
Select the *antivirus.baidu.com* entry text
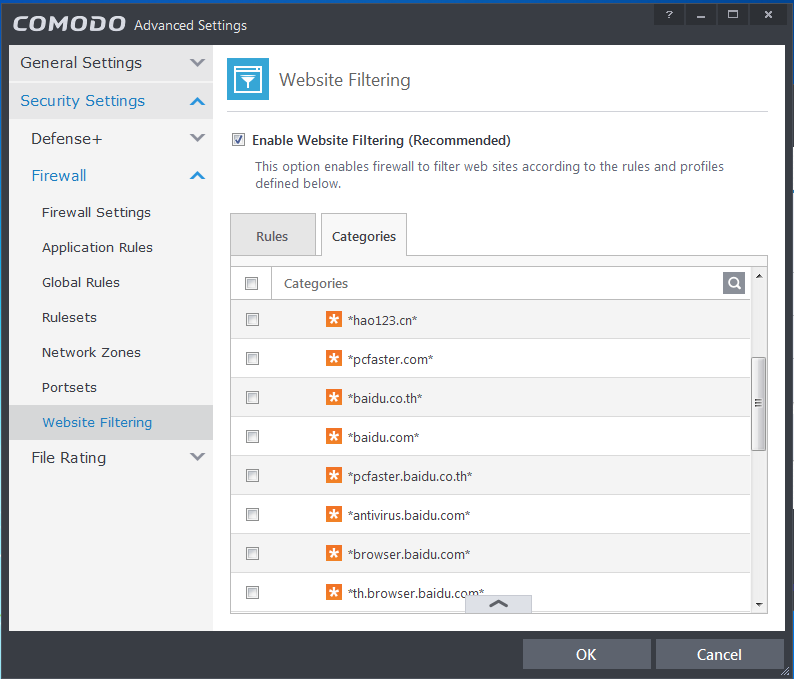pyautogui.click(x=409, y=515)
